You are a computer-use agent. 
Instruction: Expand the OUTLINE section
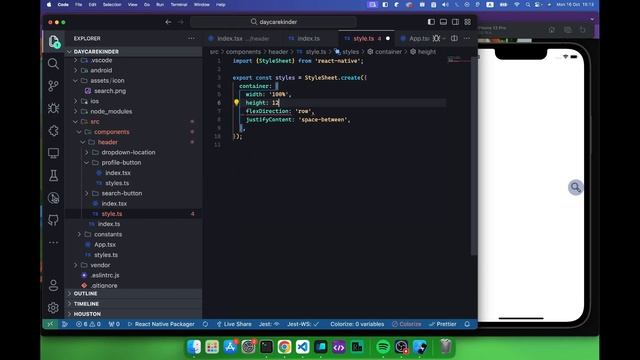coord(133,293)
